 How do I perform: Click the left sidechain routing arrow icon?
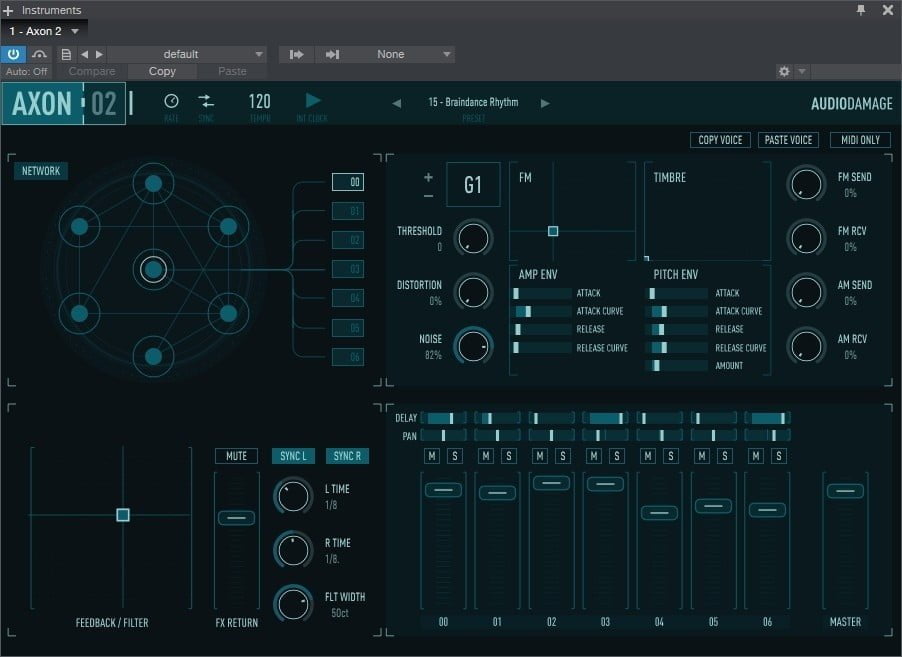[x=296, y=54]
